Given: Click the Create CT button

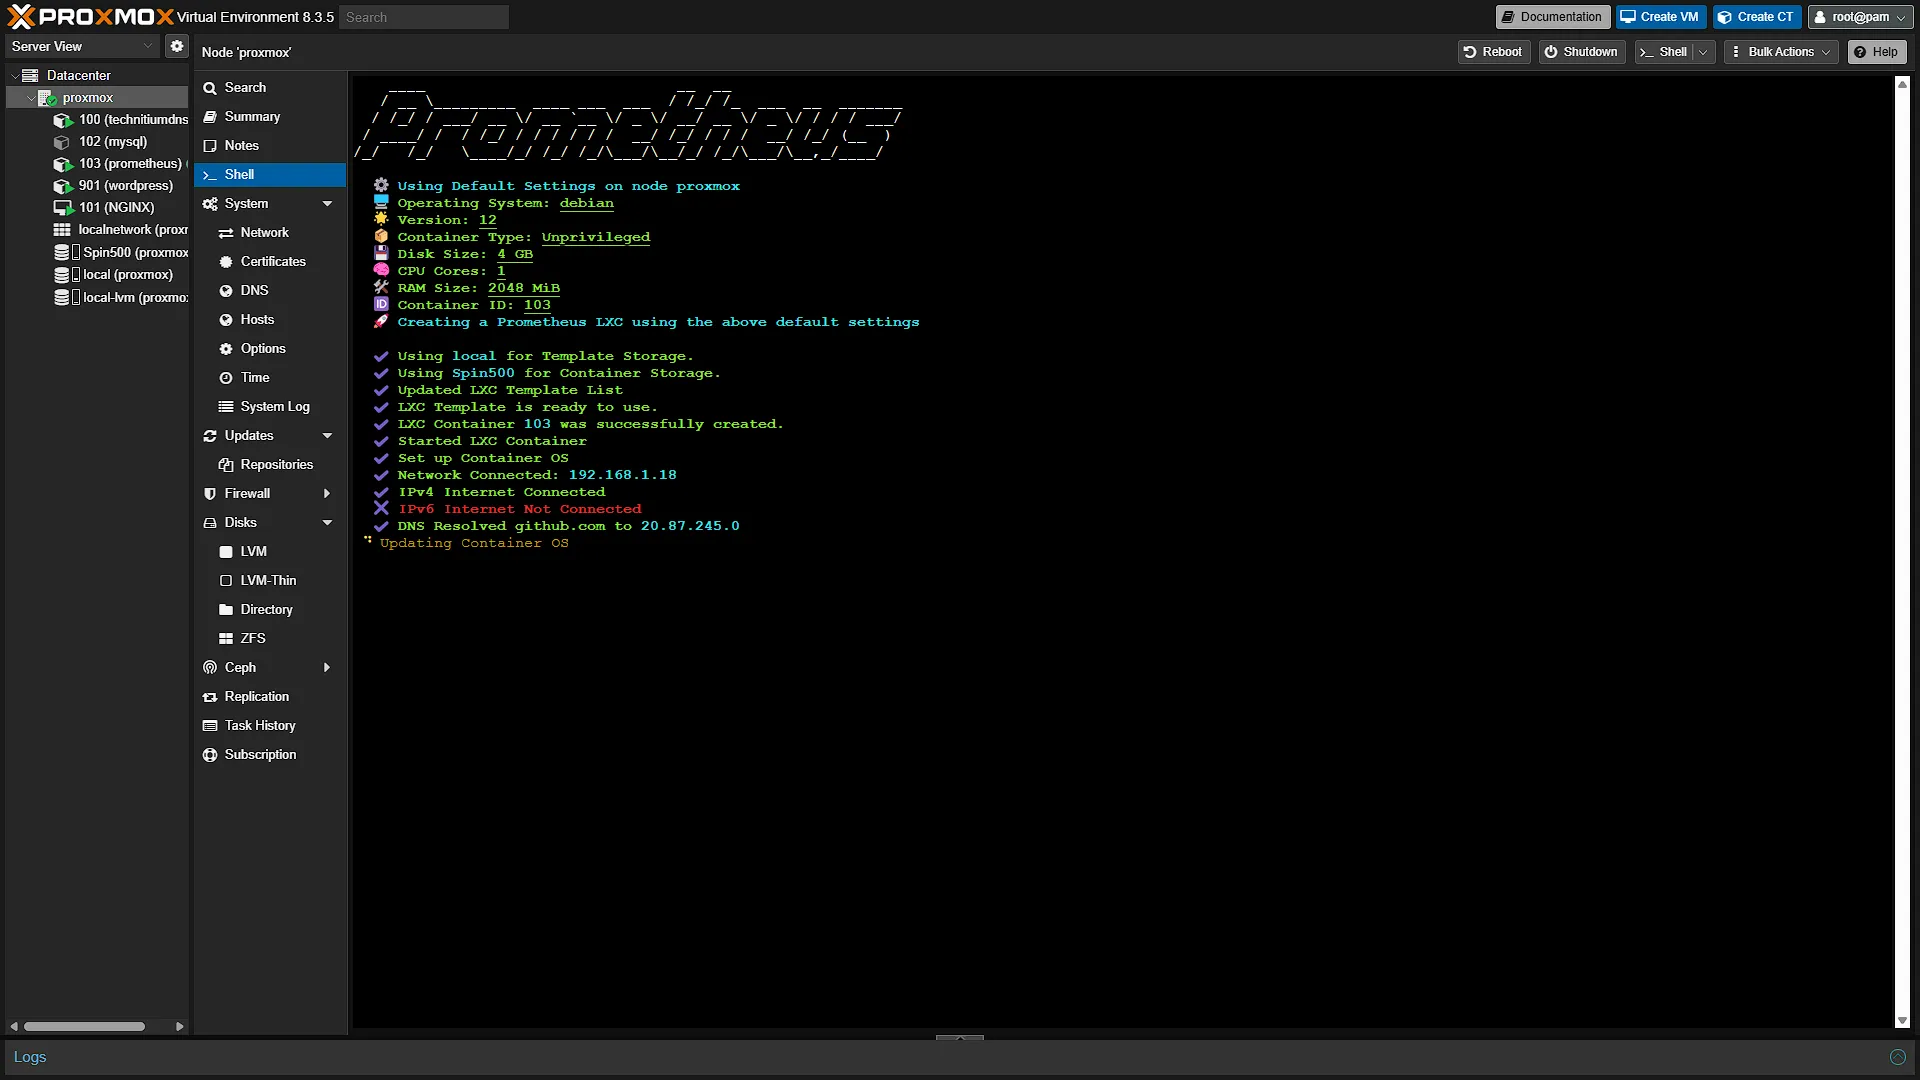Looking at the screenshot, I should [x=1757, y=17].
